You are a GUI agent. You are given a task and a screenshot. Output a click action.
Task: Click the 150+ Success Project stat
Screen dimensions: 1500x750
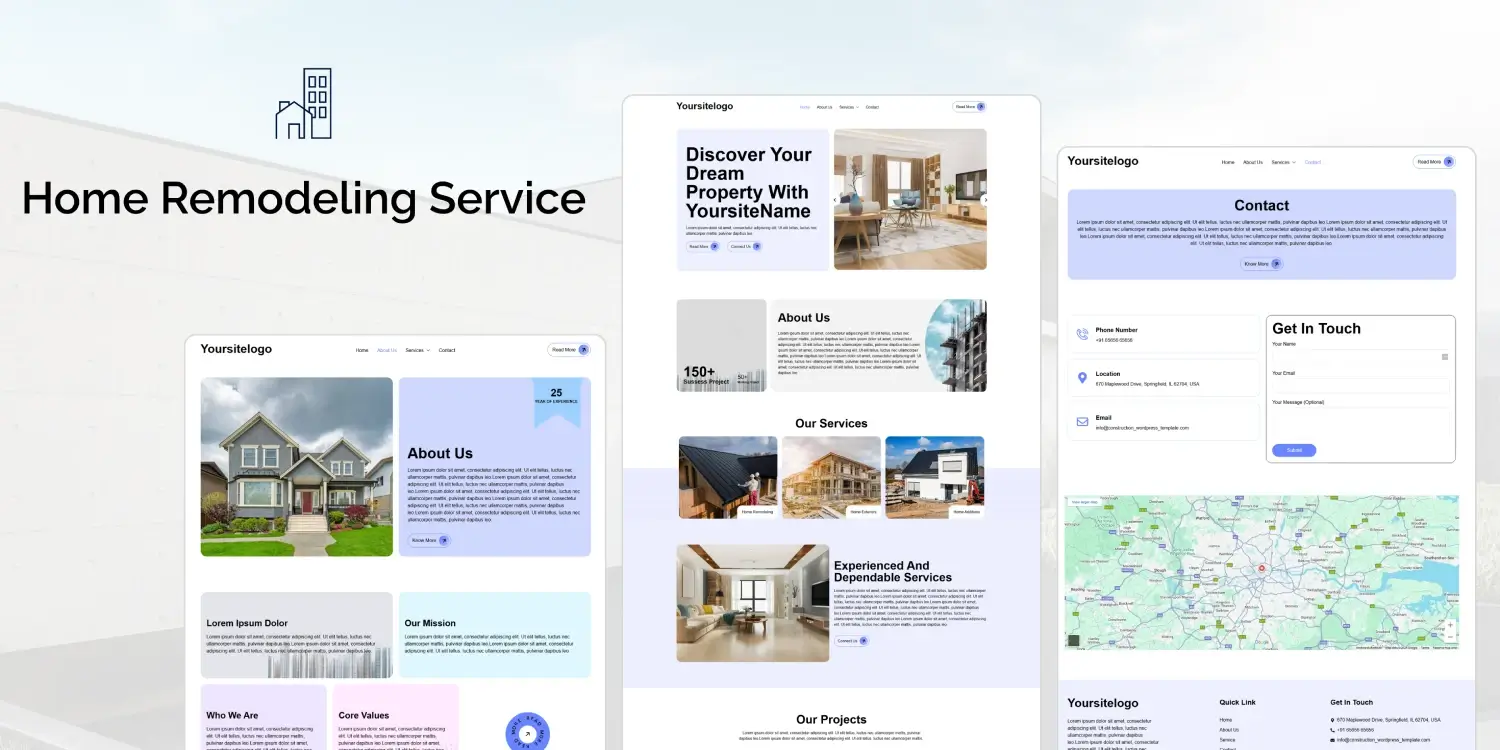point(706,375)
